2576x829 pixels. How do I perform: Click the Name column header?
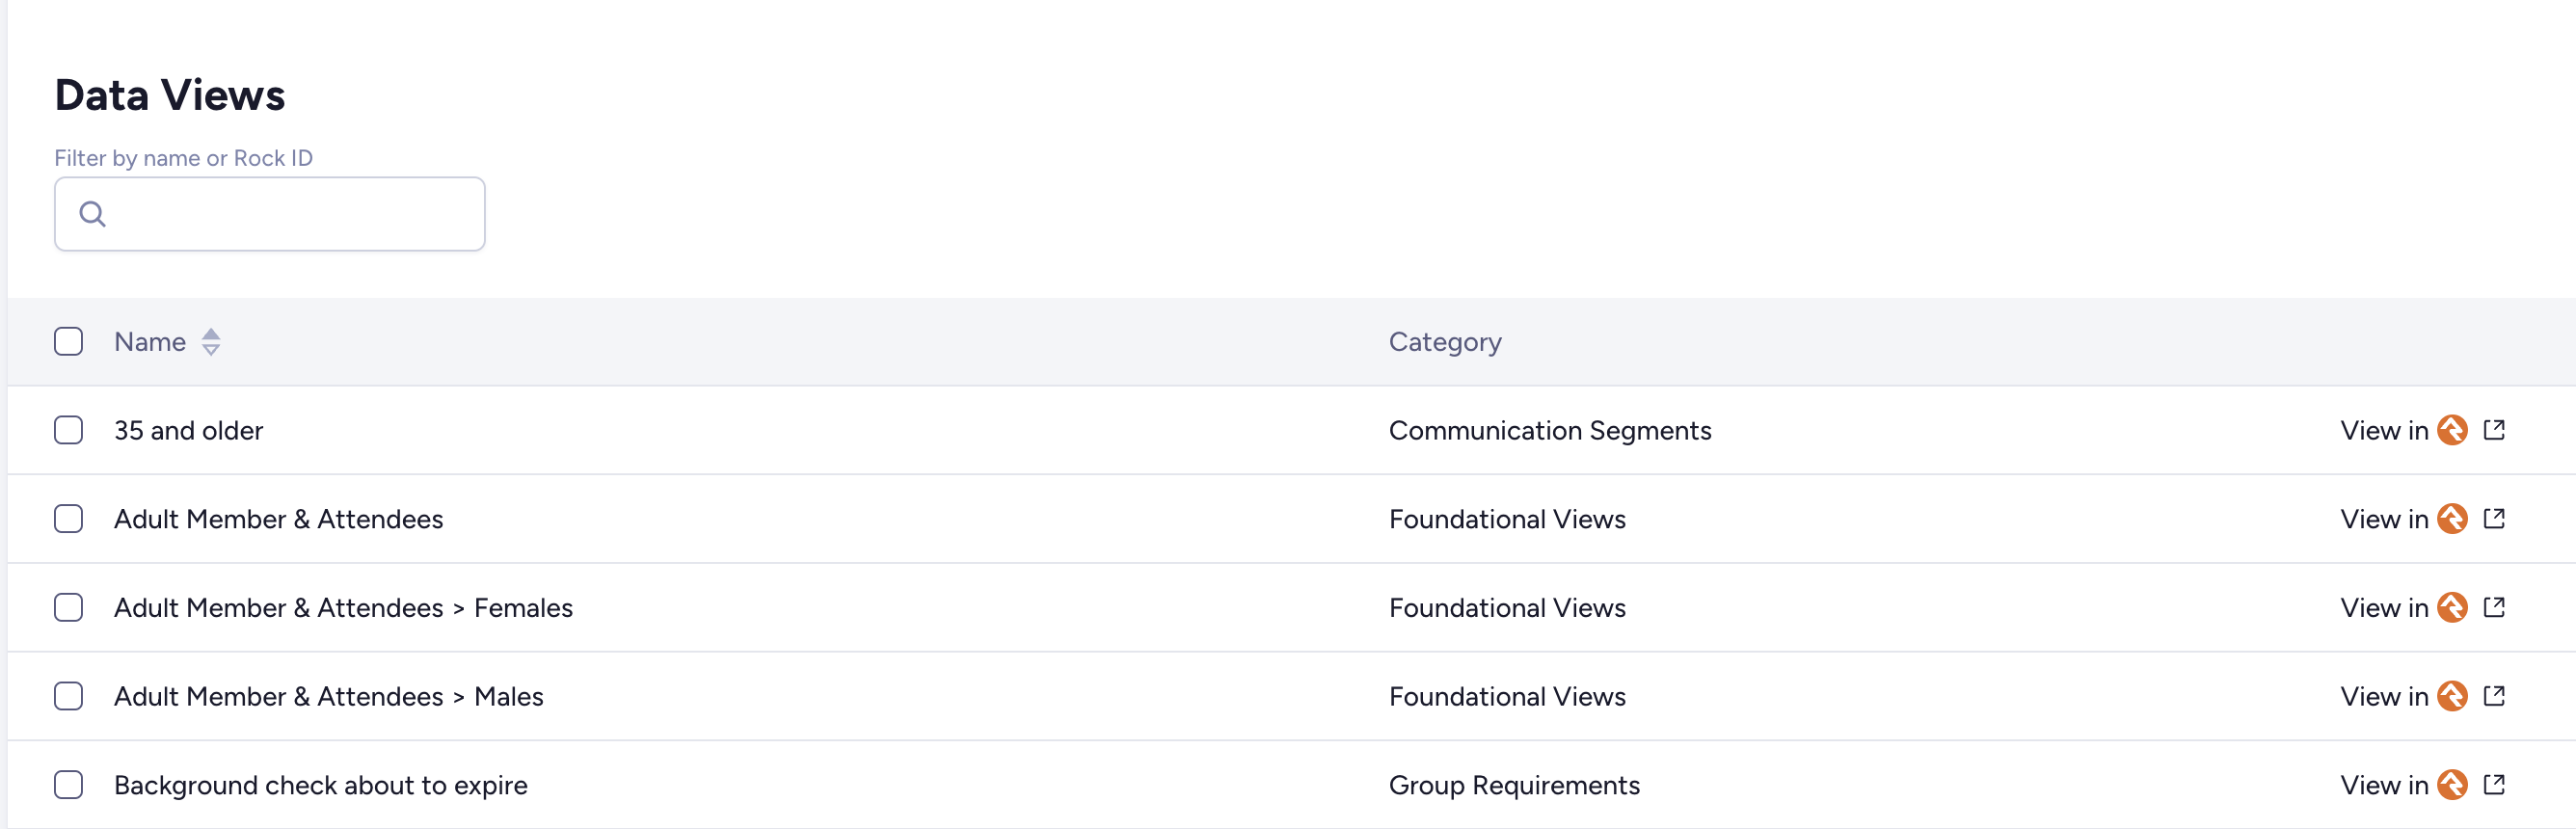pyautogui.click(x=150, y=342)
